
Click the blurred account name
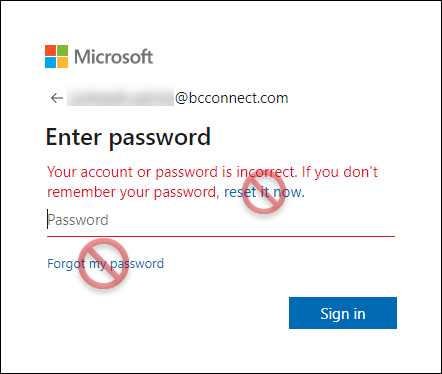click(x=120, y=96)
